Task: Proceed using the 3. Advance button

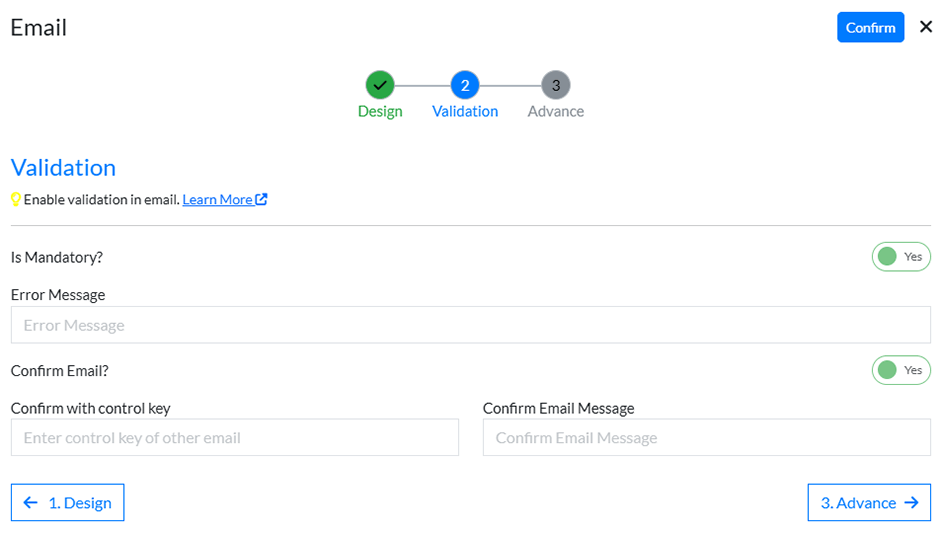Action: (x=868, y=503)
